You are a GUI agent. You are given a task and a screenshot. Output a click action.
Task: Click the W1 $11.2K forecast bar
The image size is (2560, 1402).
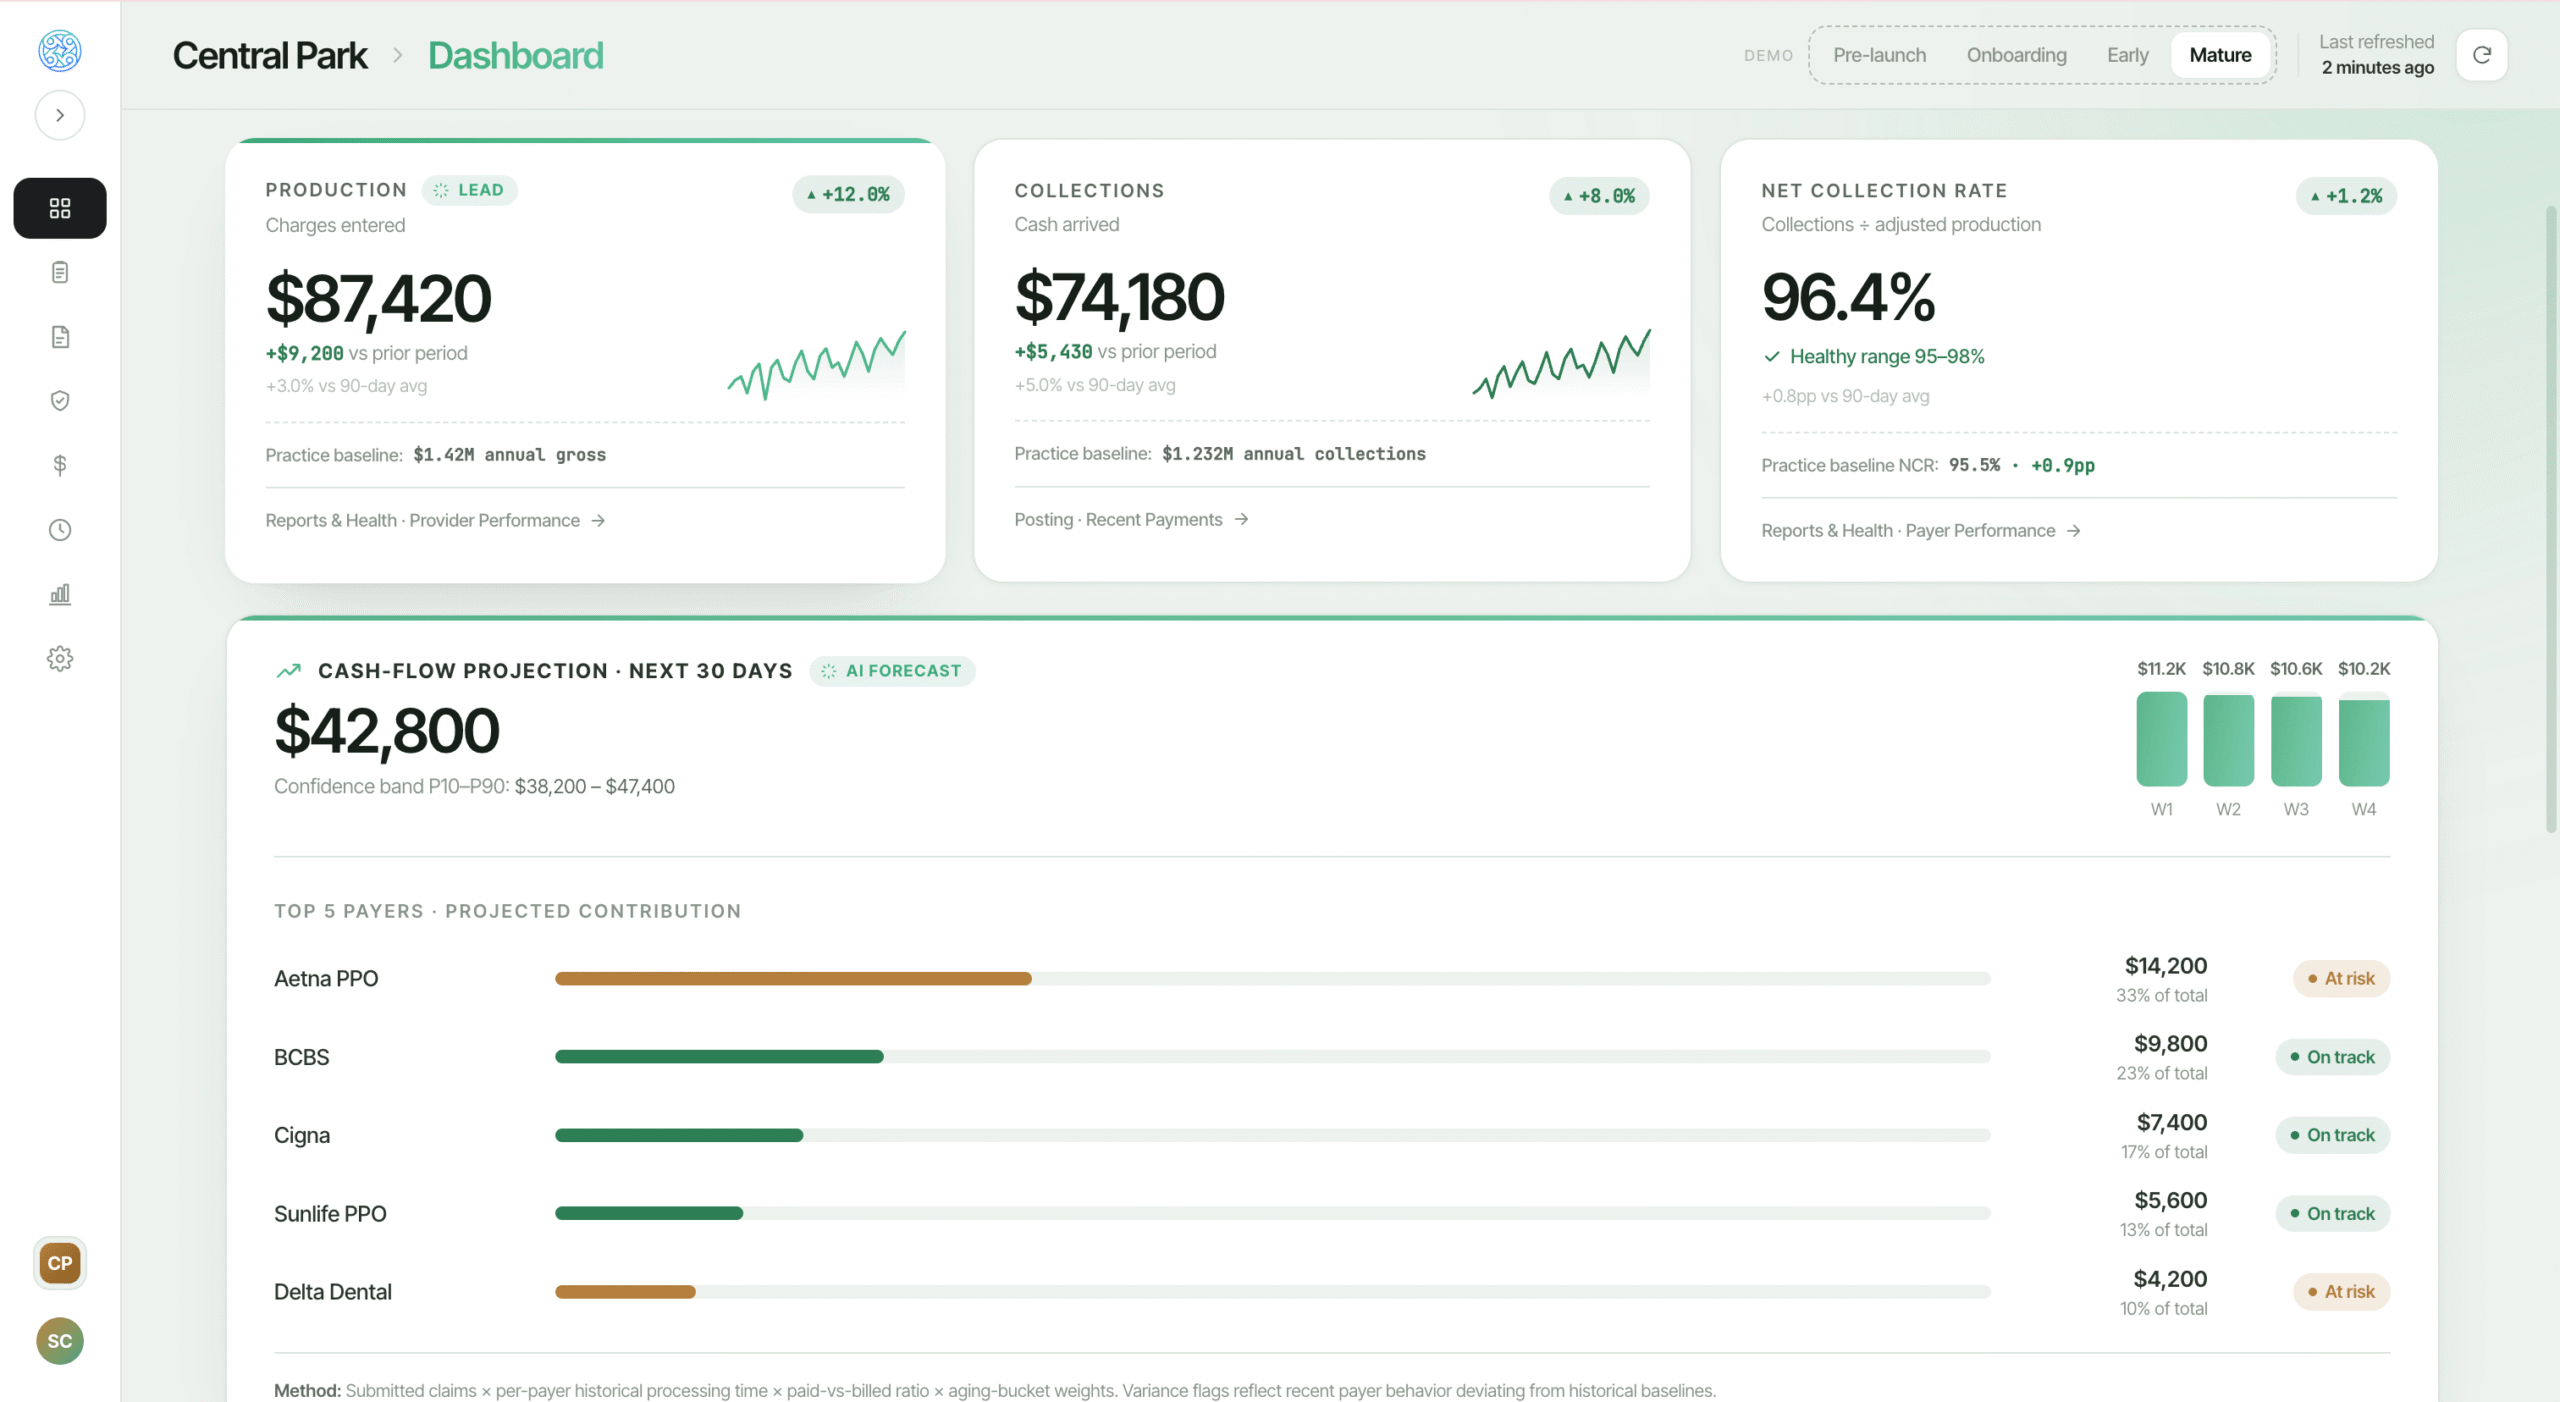click(2161, 738)
